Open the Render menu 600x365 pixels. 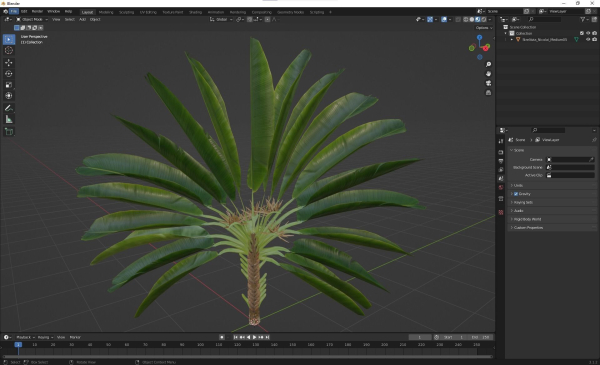37,11
